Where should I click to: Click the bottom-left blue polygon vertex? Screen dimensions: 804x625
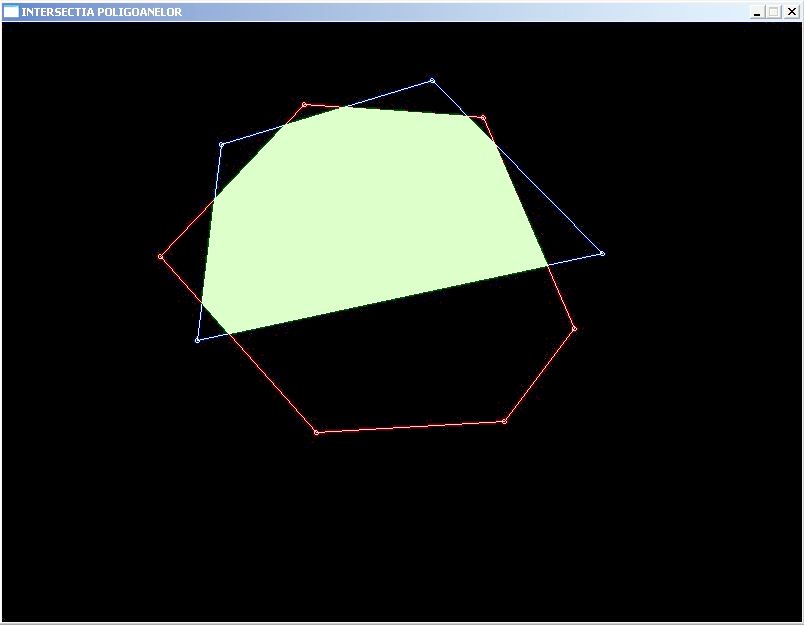pos(197,340)
